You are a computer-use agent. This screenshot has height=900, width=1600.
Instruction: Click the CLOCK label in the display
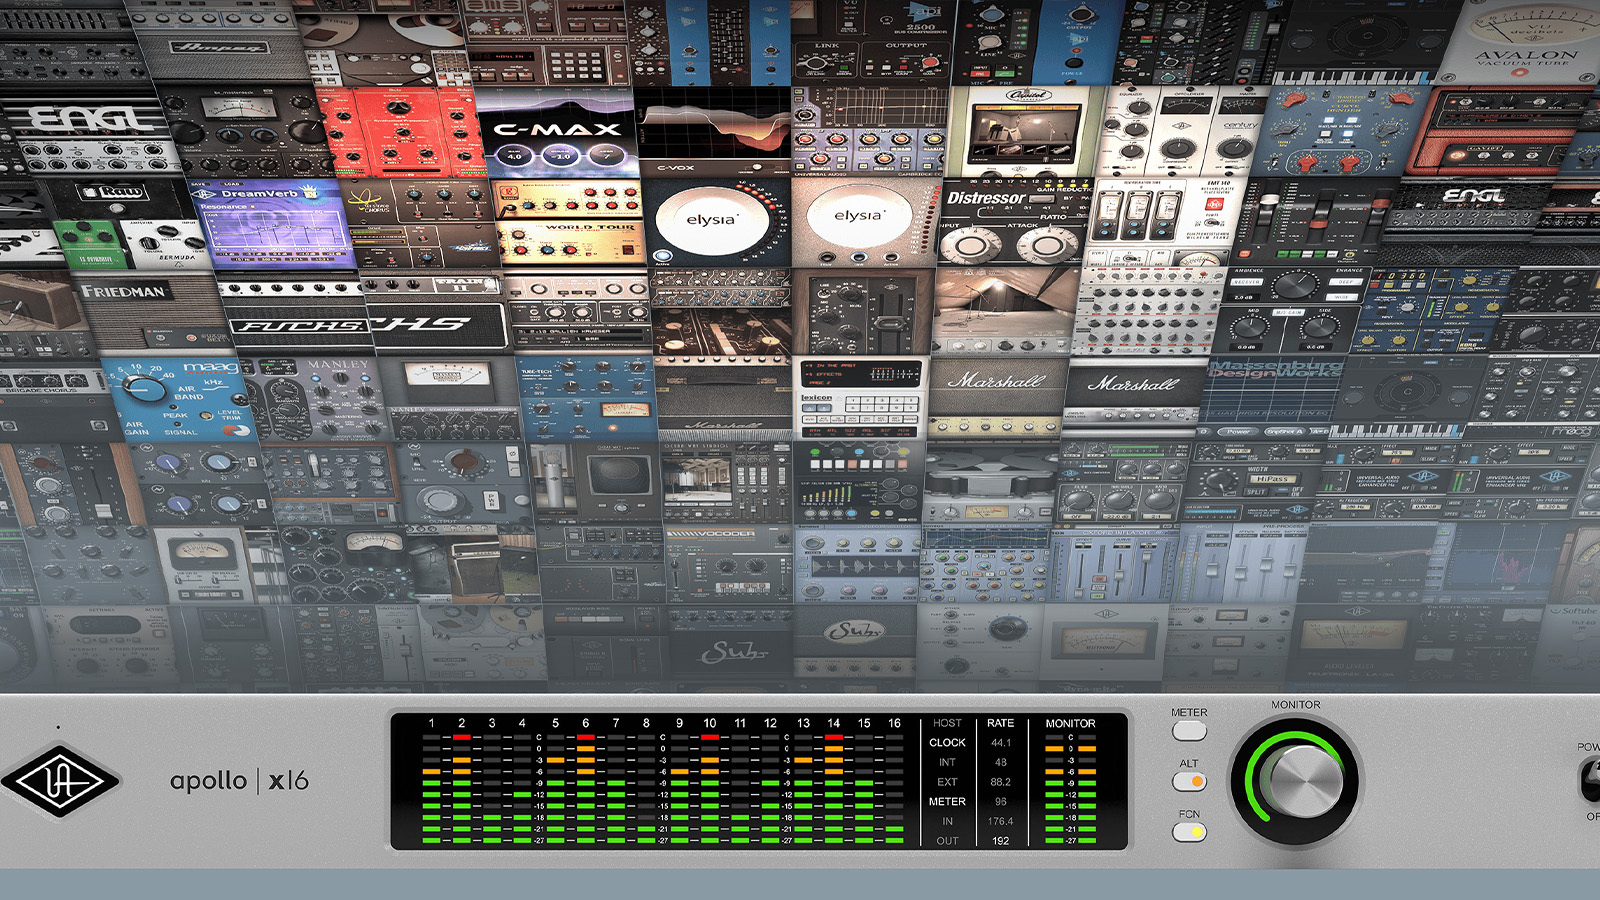pos(947,743)
